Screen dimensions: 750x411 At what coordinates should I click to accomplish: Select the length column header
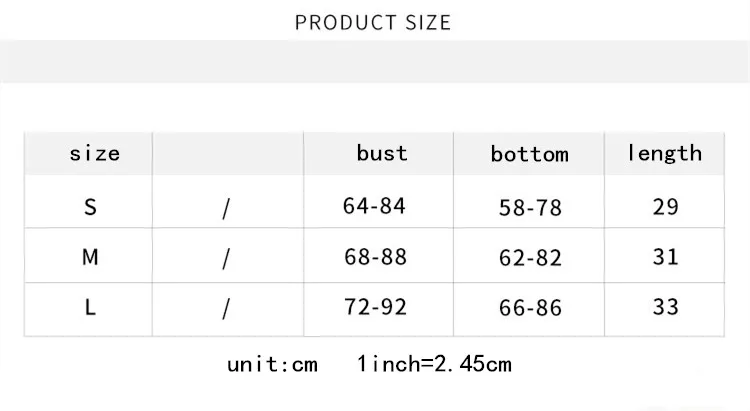(x=664, y=153)
